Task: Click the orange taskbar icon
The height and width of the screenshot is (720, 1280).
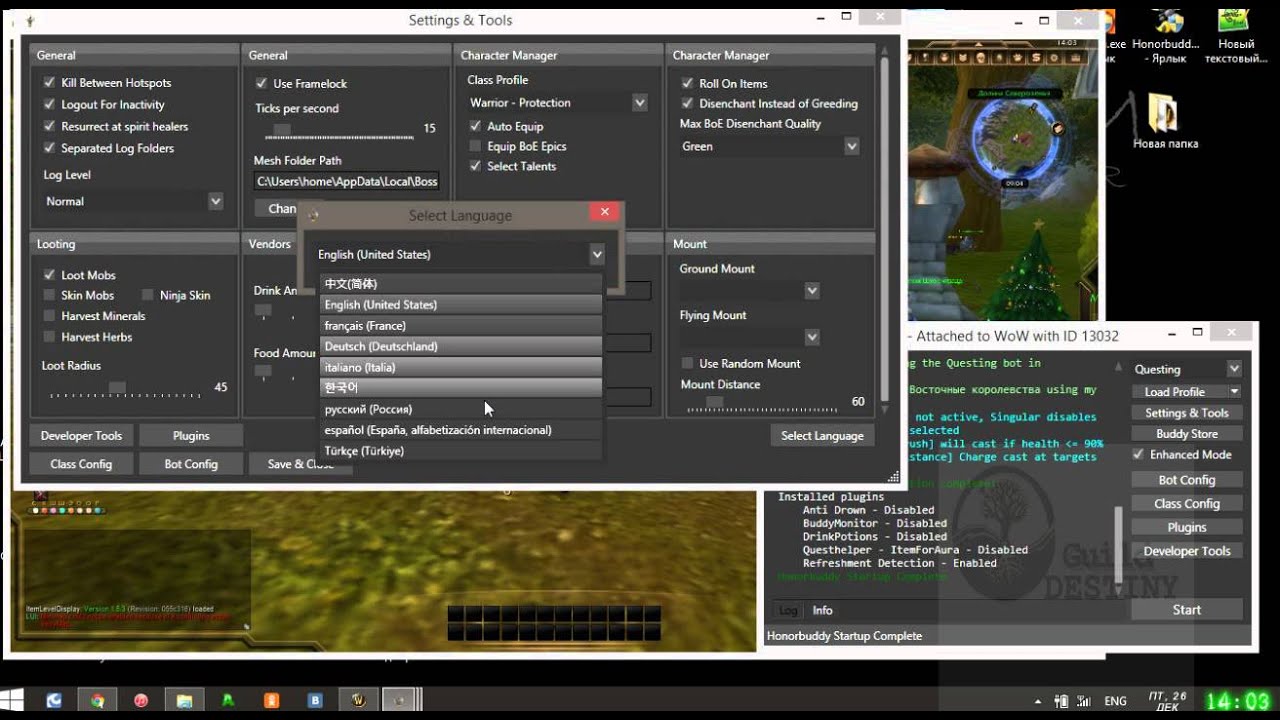Action: (x=271, y=701)
